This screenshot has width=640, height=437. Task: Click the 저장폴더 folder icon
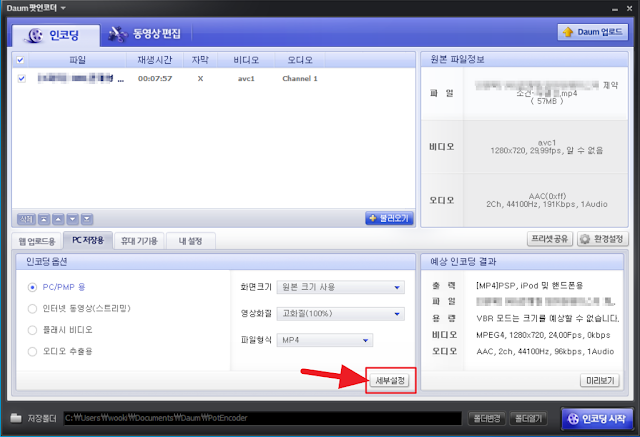tap(16, 418)
